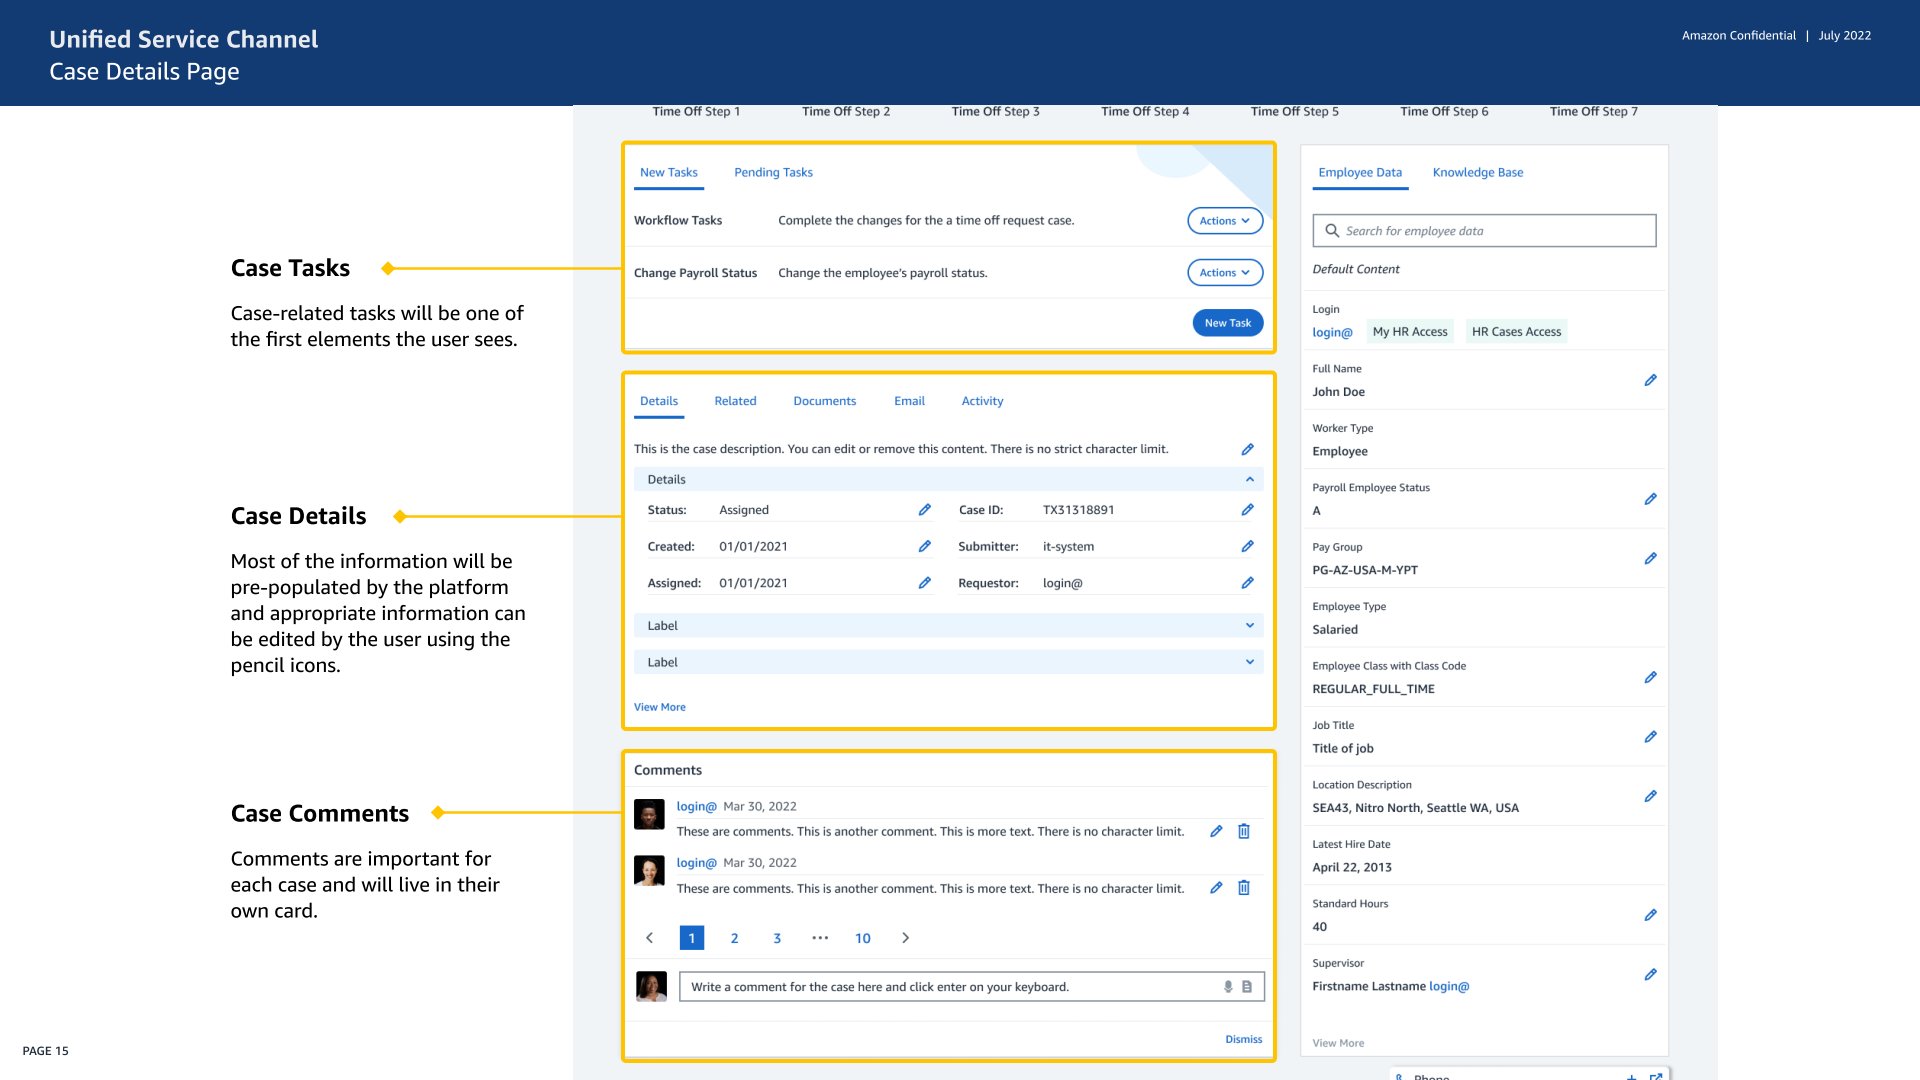1920x1080 pixels.
Task: Edit the second comment using pencil icon
Action: pyautogui.click(x=1216, y=888)
